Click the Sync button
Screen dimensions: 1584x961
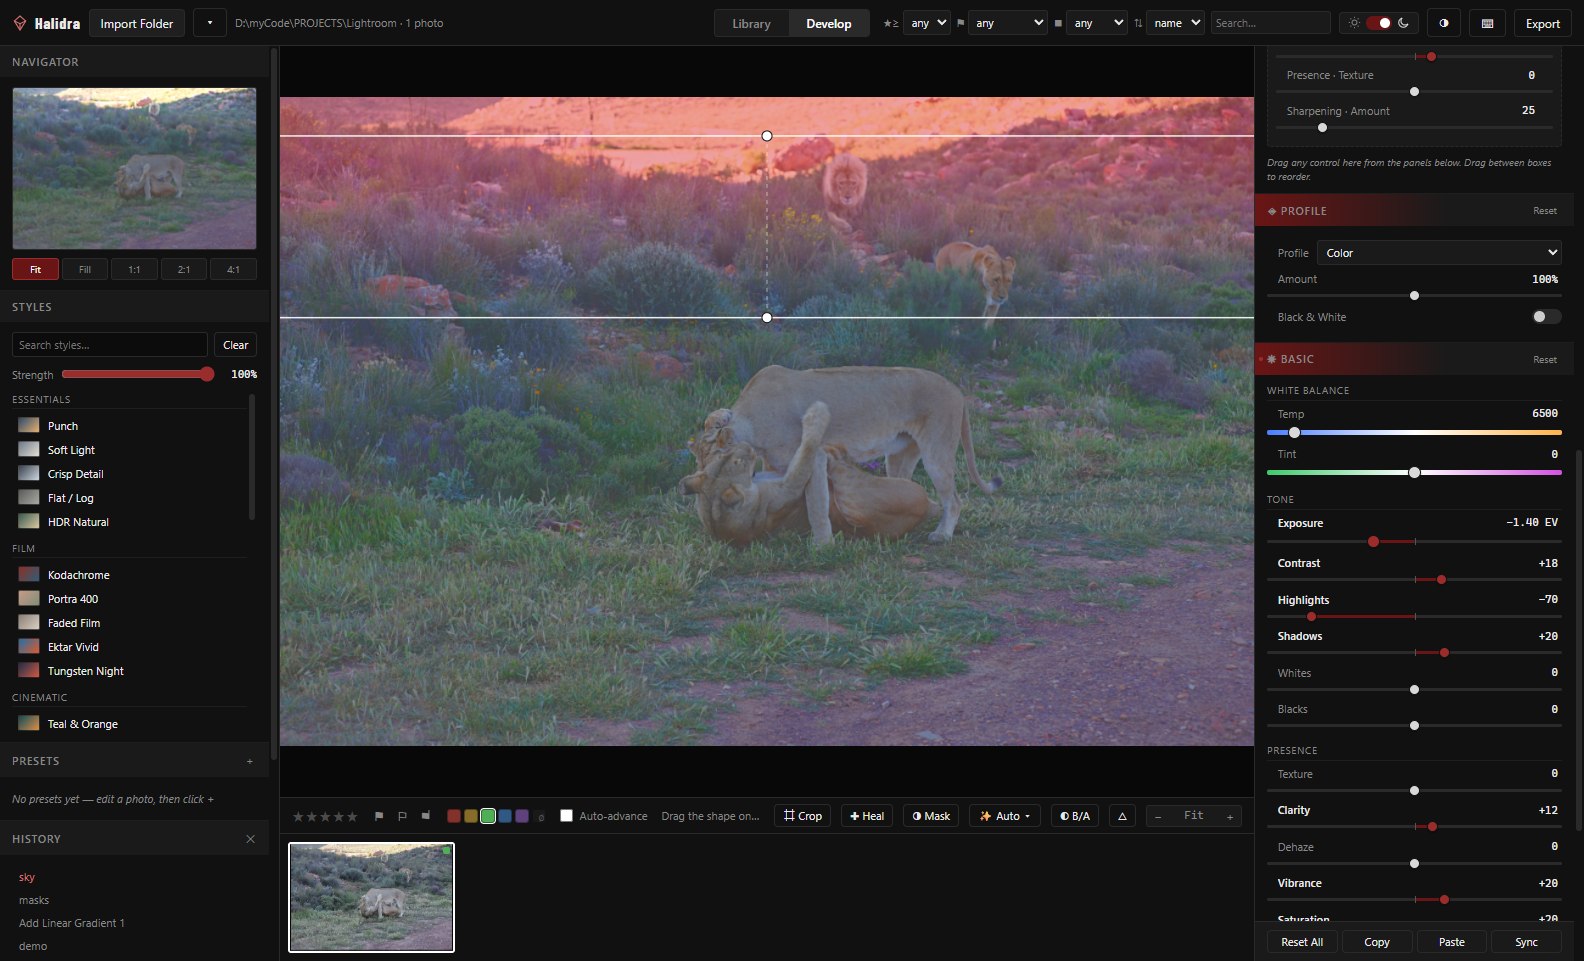1526,942
